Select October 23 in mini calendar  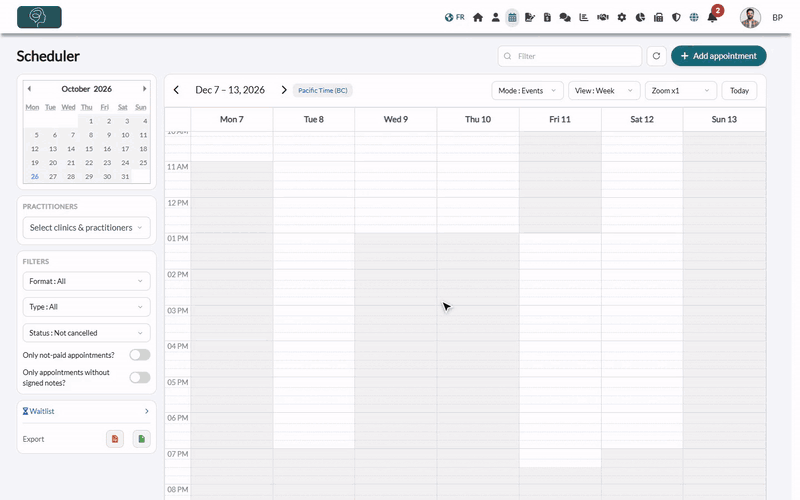(107, 163)
